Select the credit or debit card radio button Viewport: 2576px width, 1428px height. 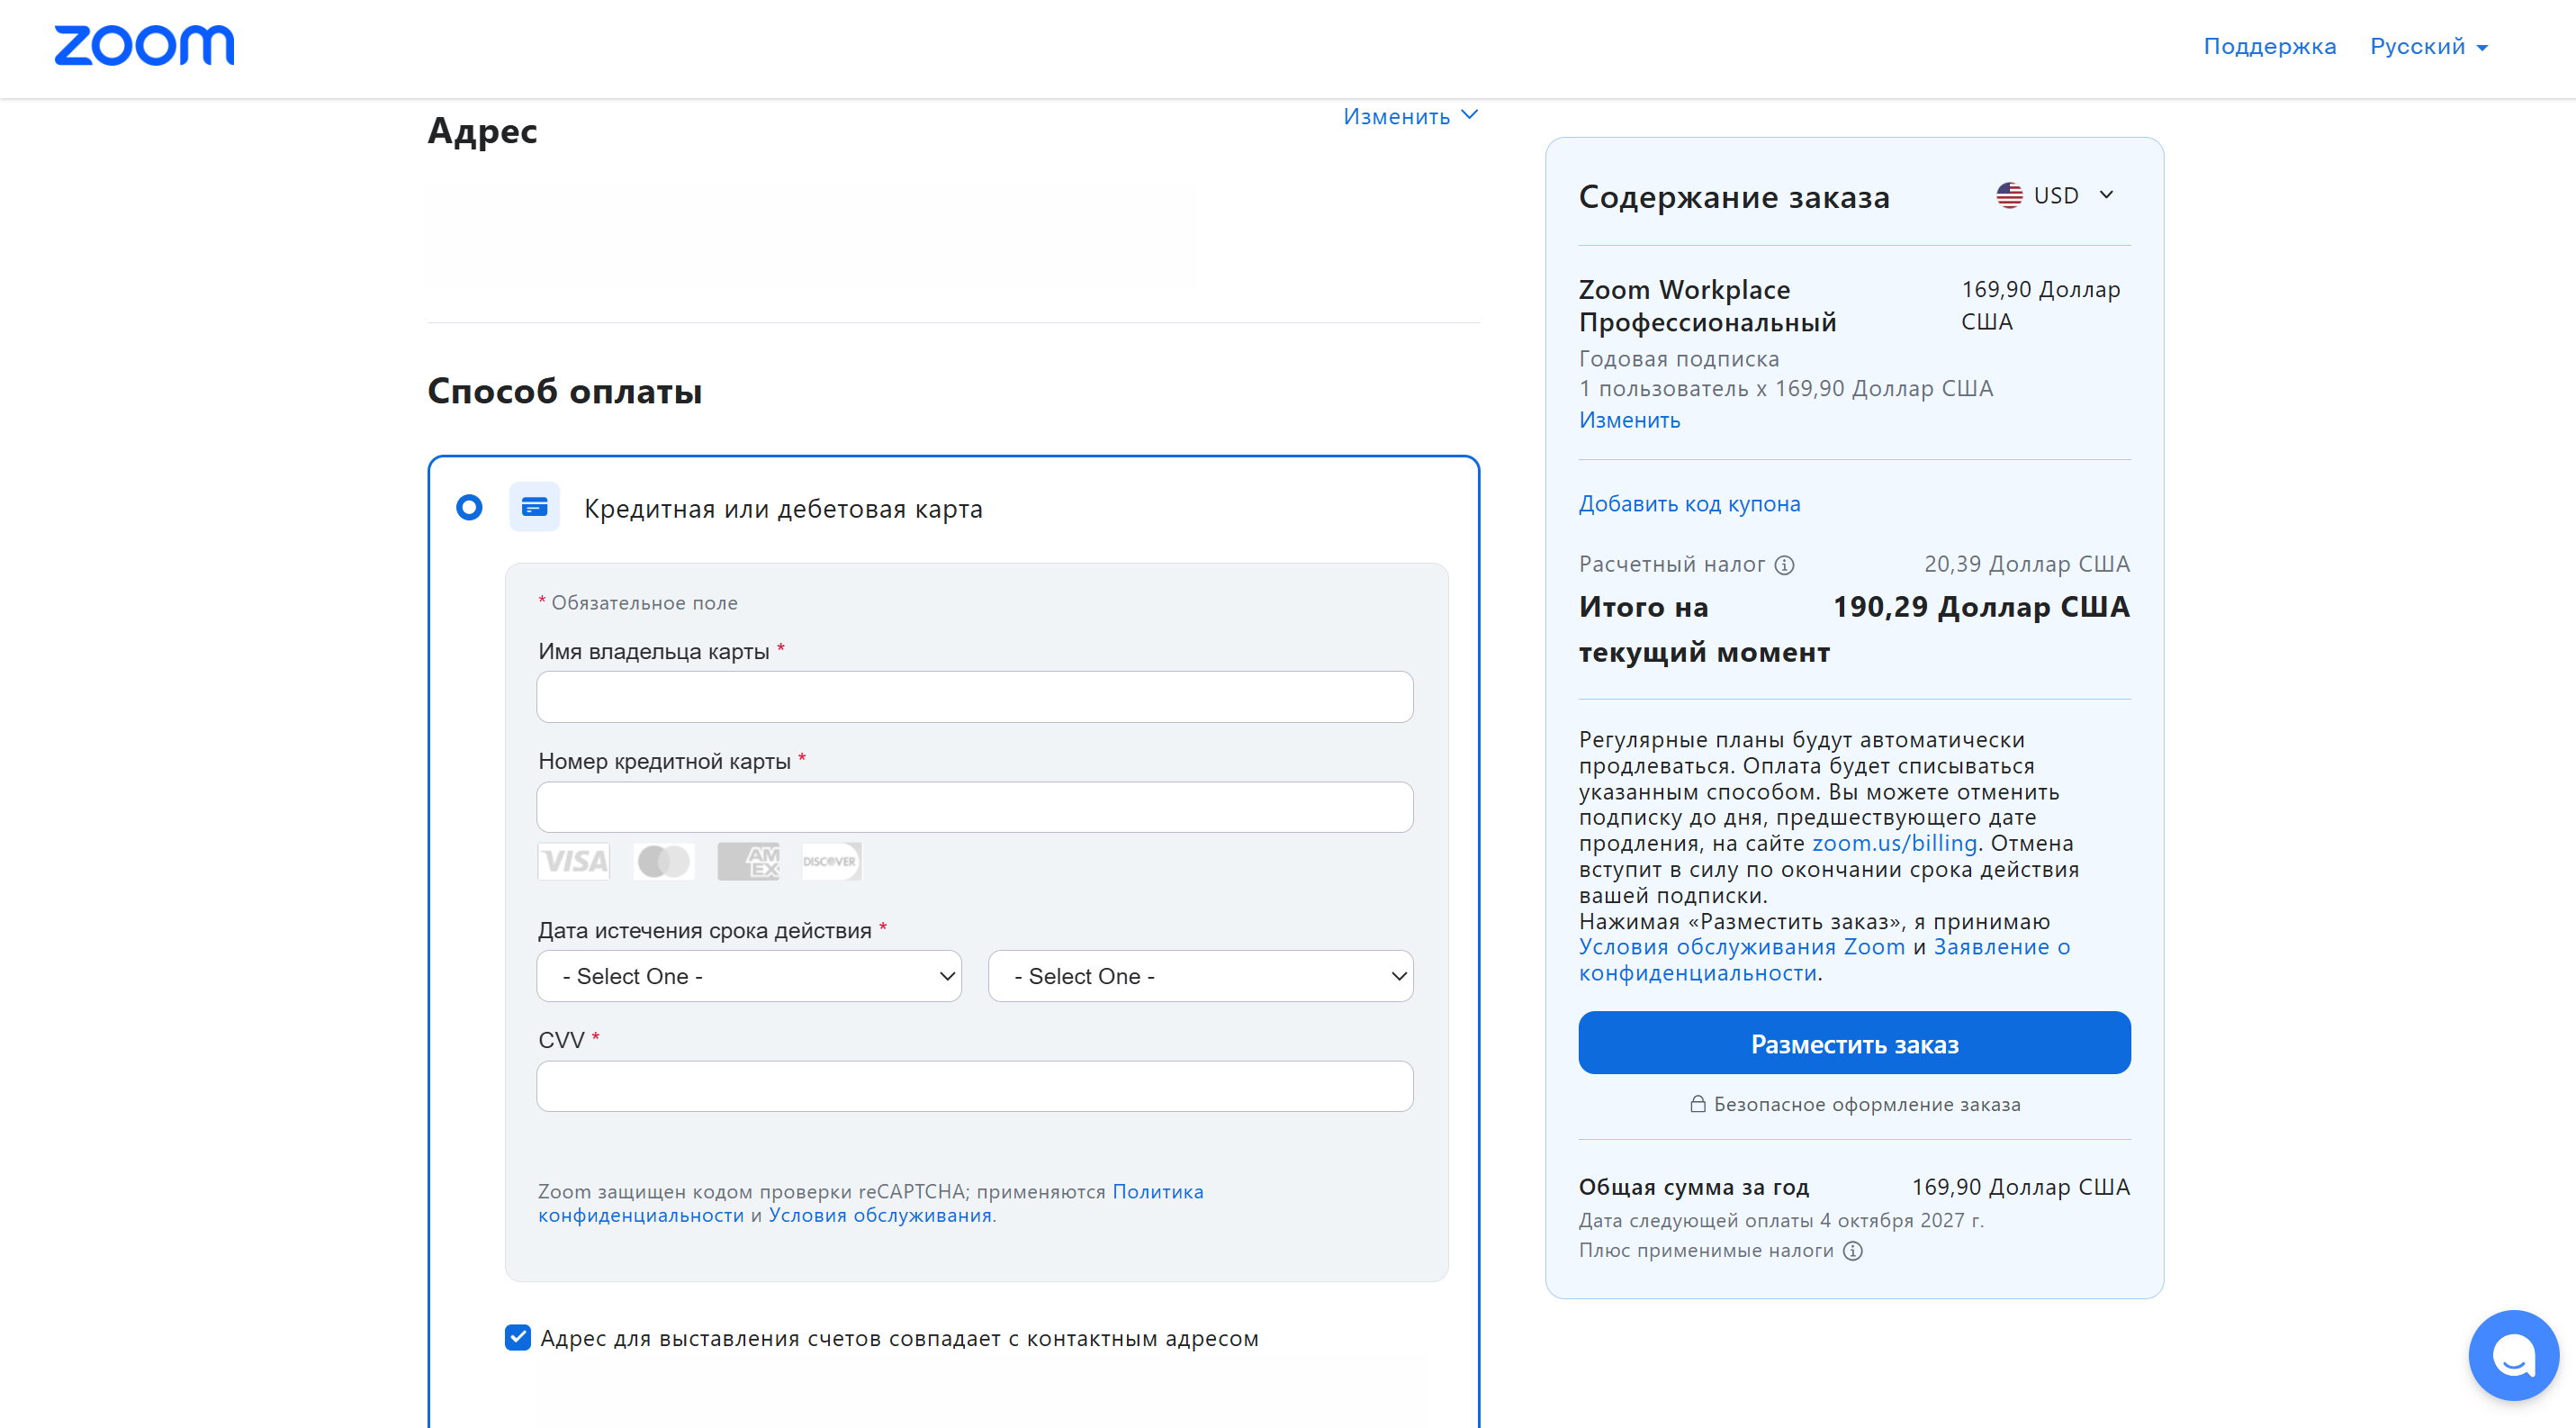pyautogui.click(x=469, y=507)
